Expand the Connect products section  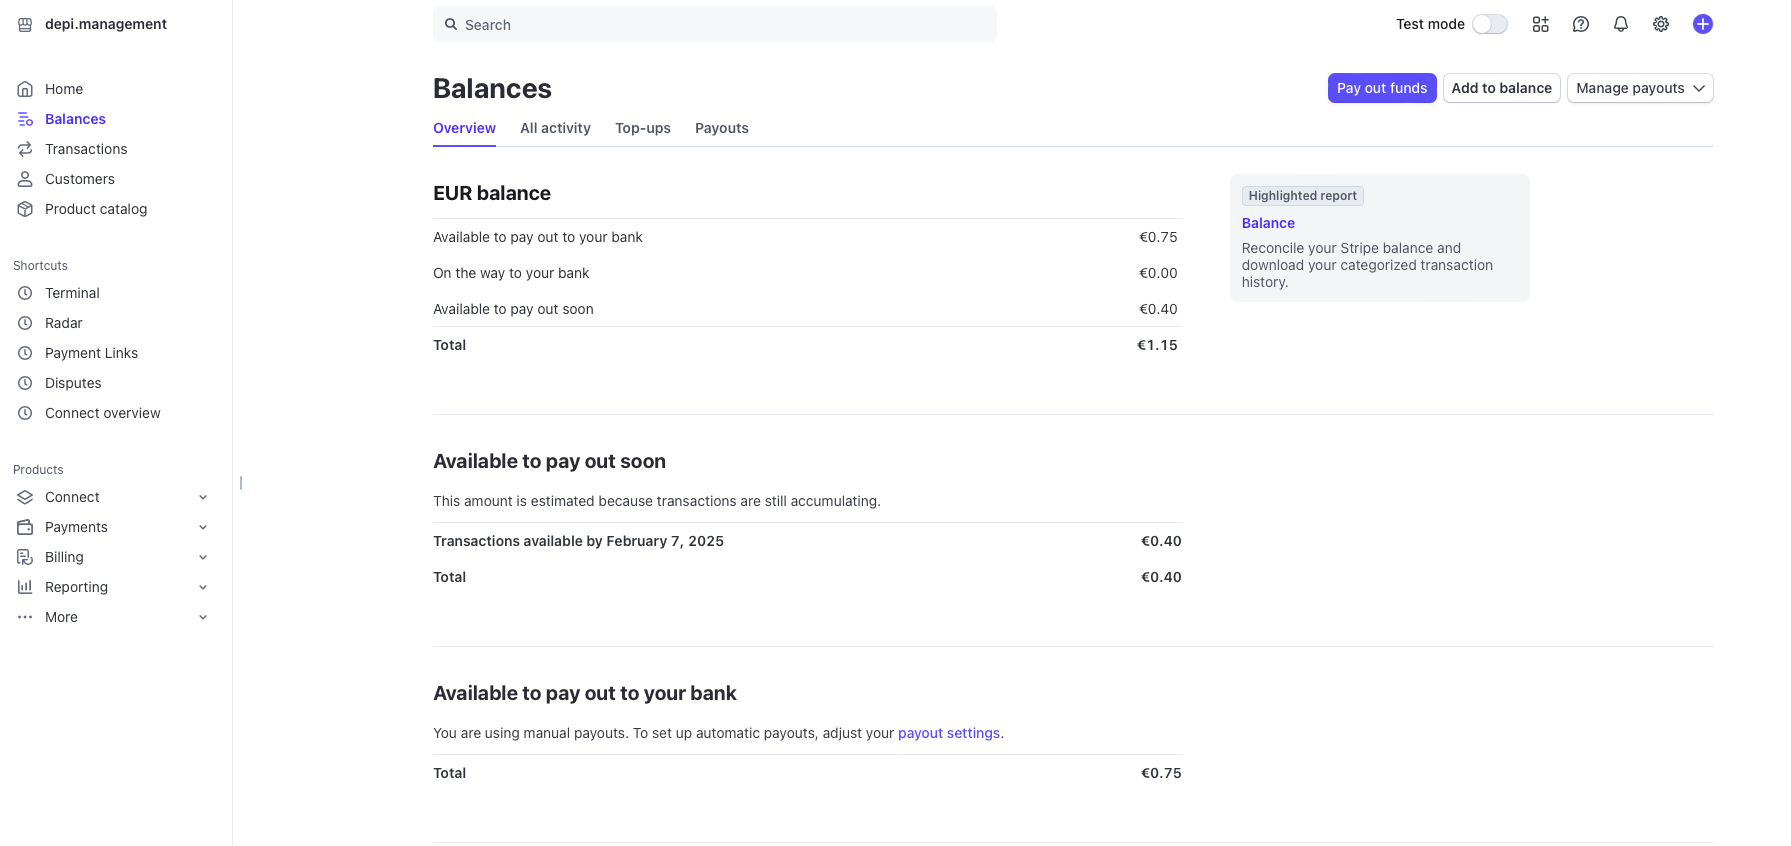[x=203, y=497]
